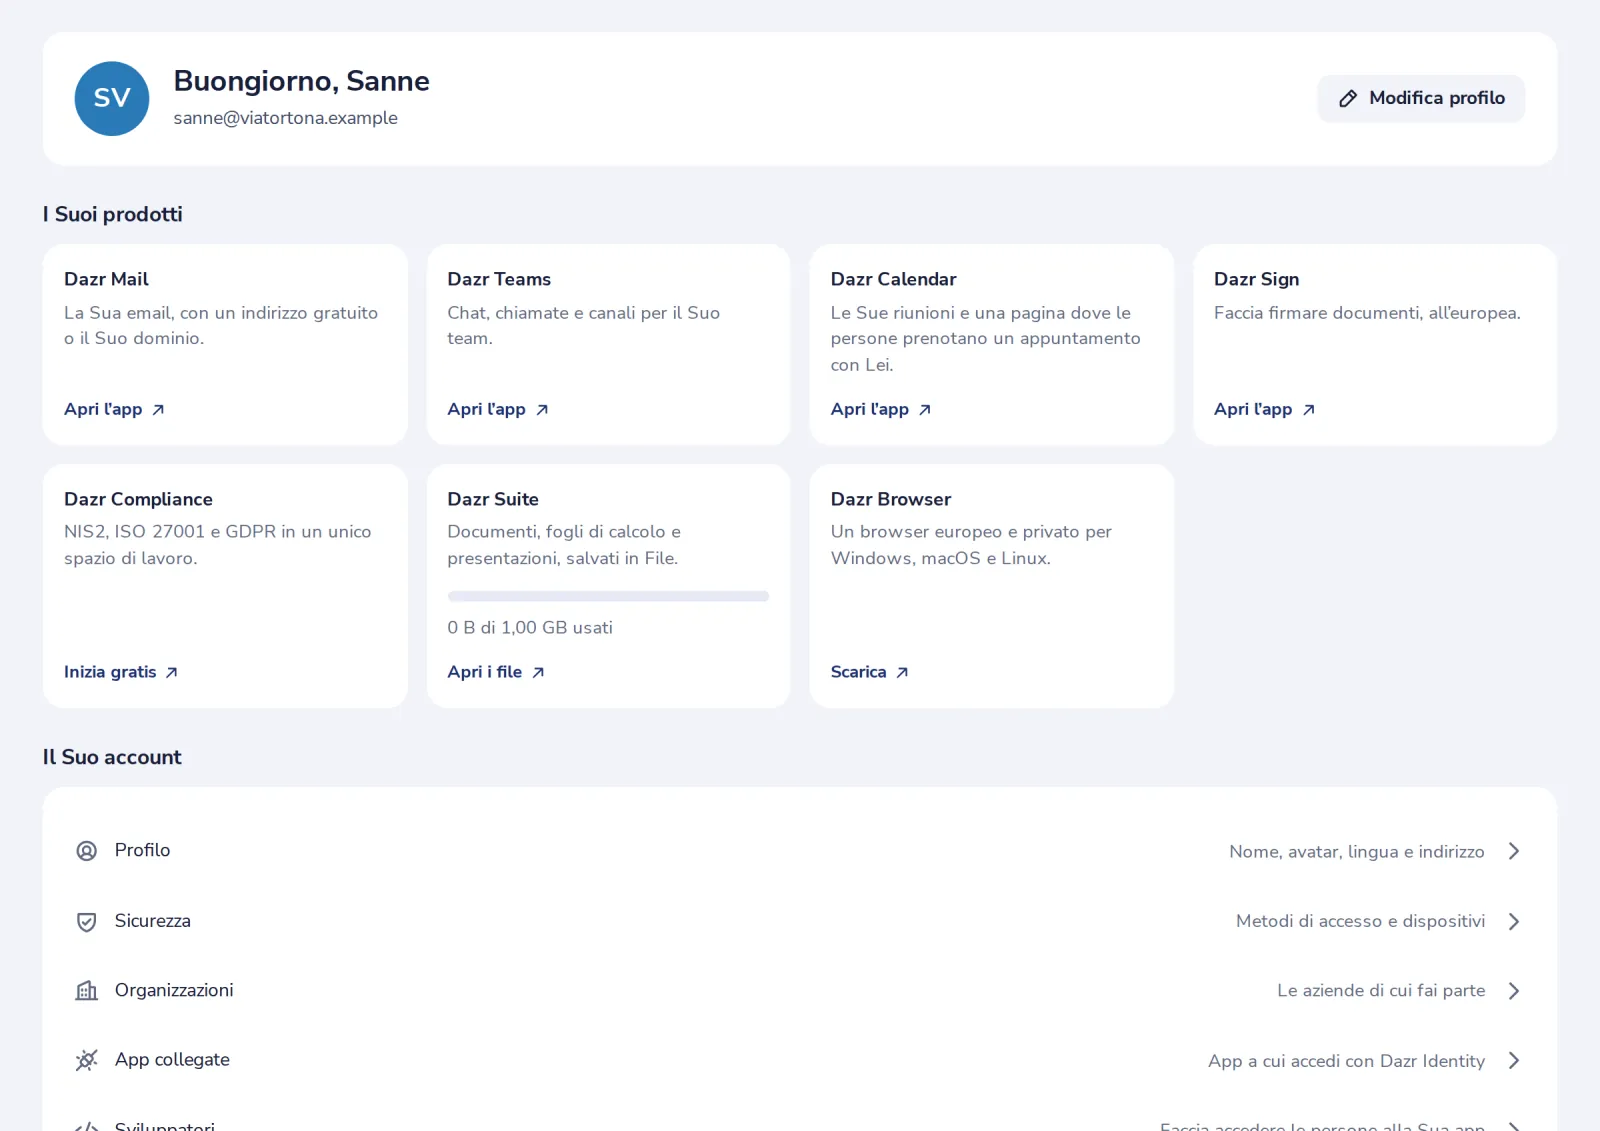
Task: Open the Dazr Calendar app link
Action: tap(881, 409)
